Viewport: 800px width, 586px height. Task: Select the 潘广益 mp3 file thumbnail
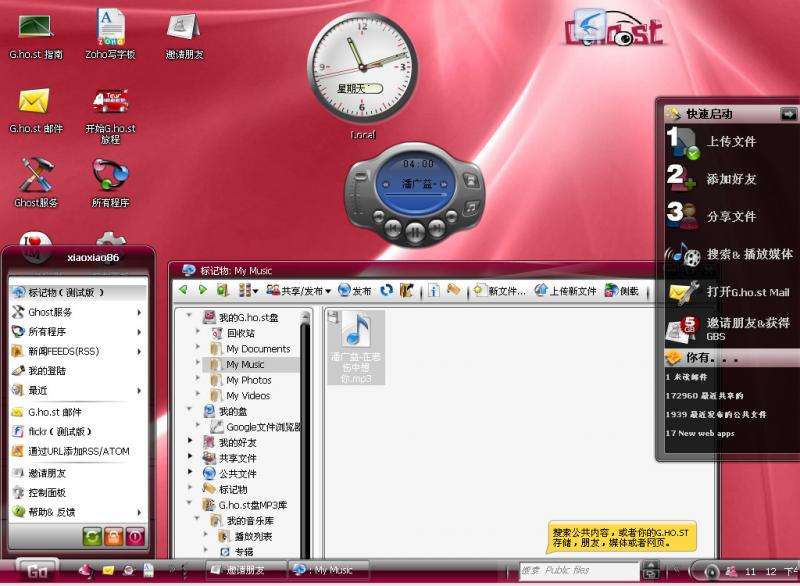click(x=356, y=347)
